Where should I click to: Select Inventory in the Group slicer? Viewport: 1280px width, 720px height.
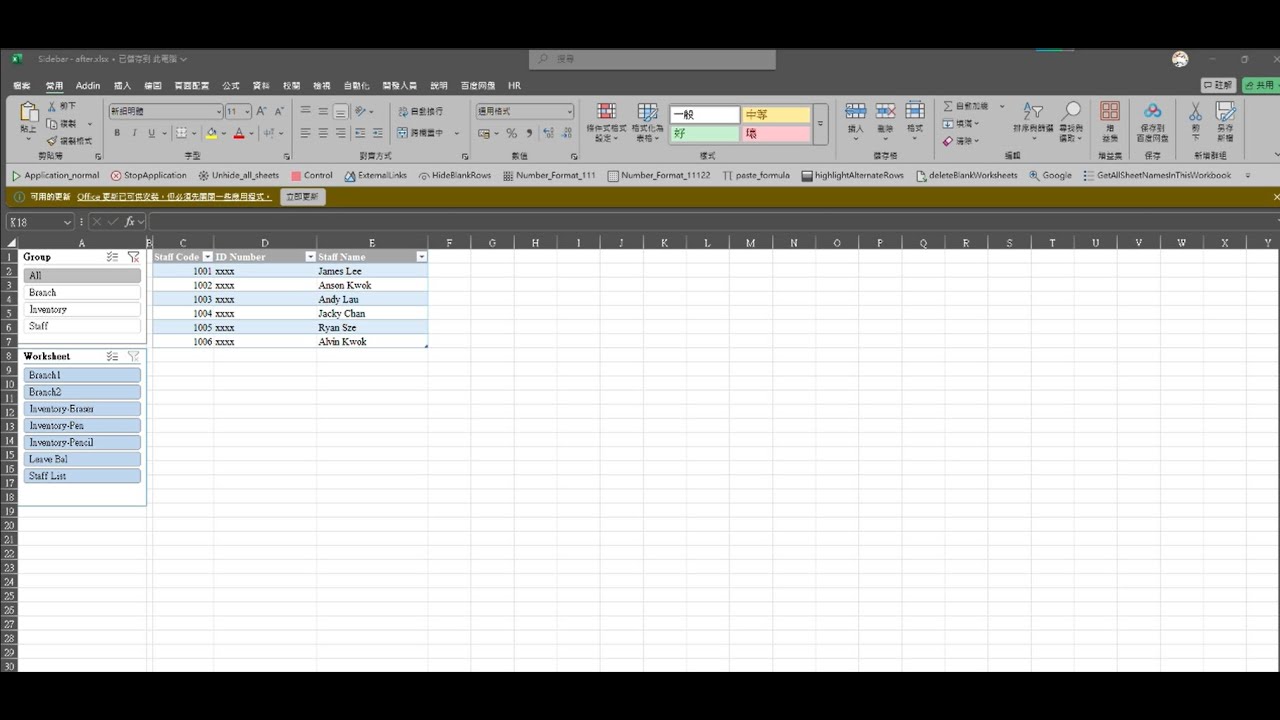[x=82, y=310]
